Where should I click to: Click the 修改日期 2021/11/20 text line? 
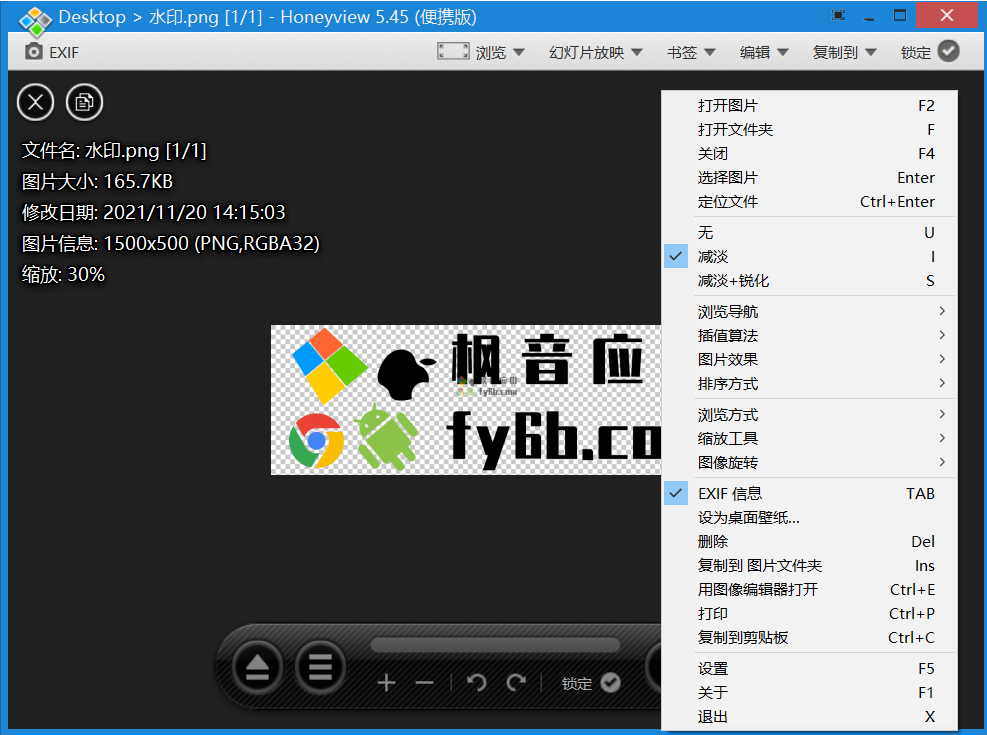pyautogui.click(x=154, y=212)
